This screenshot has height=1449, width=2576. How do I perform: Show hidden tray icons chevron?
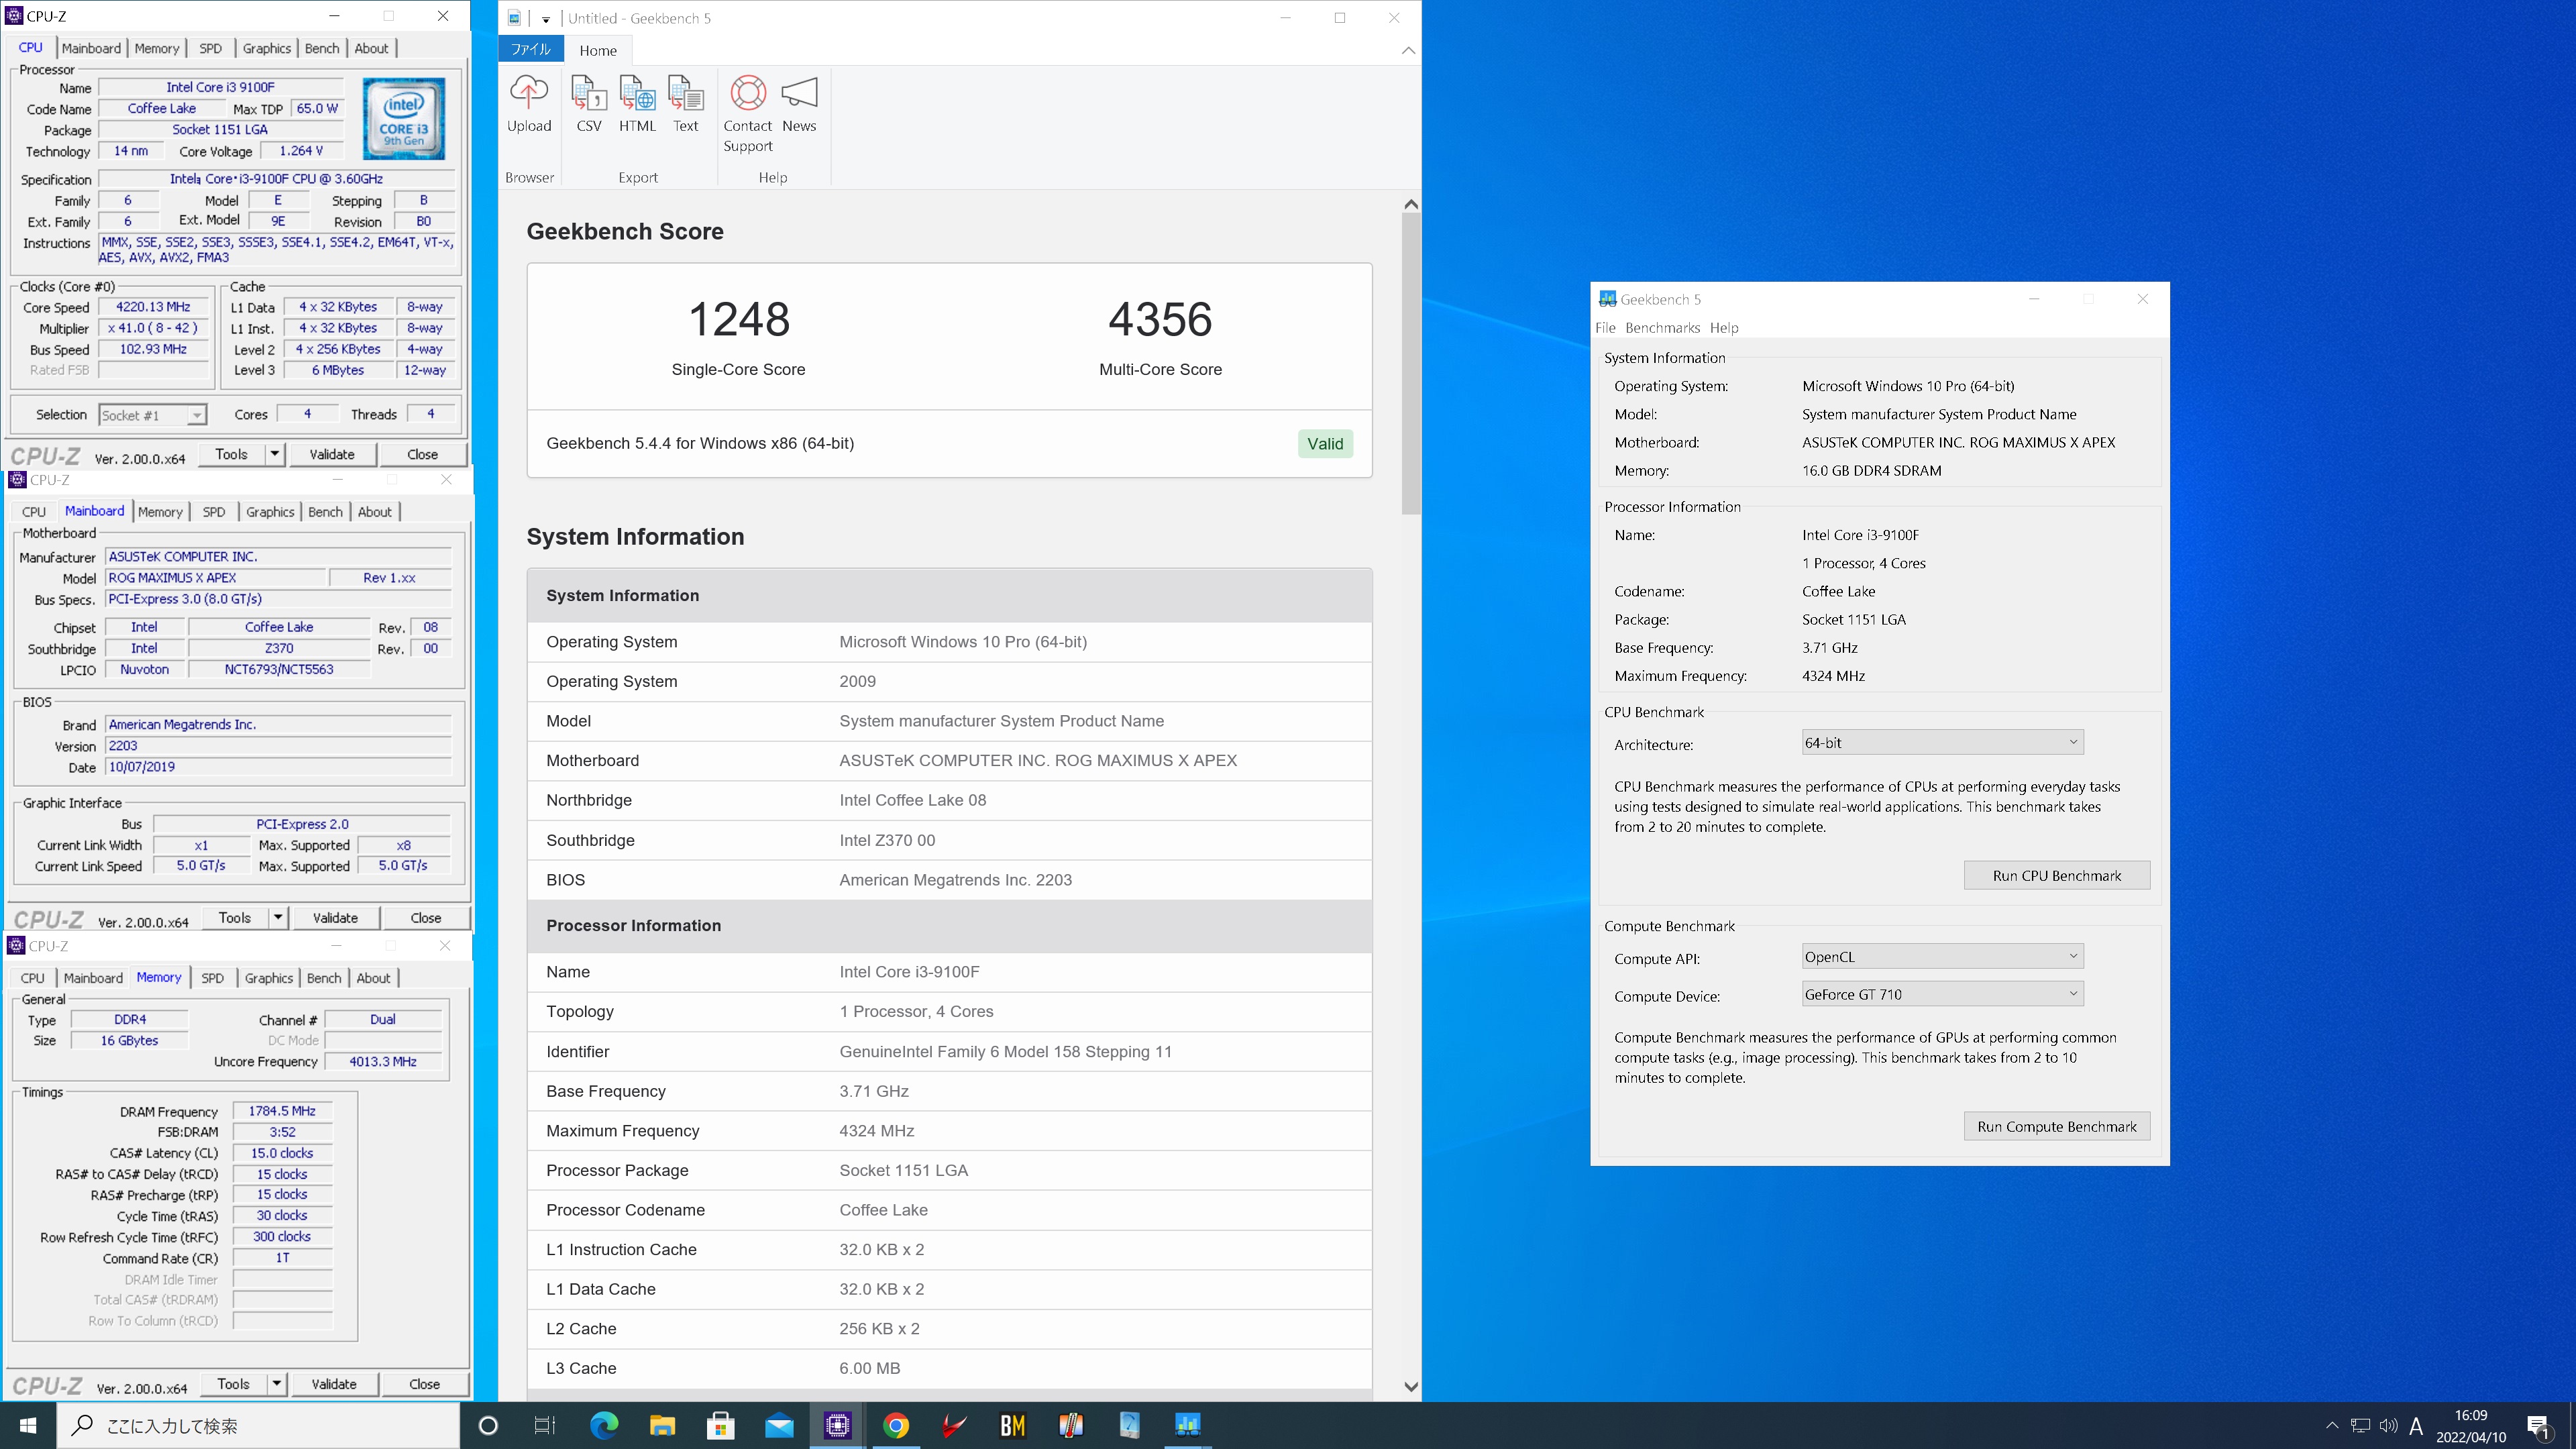[x=2332, y=1425]
